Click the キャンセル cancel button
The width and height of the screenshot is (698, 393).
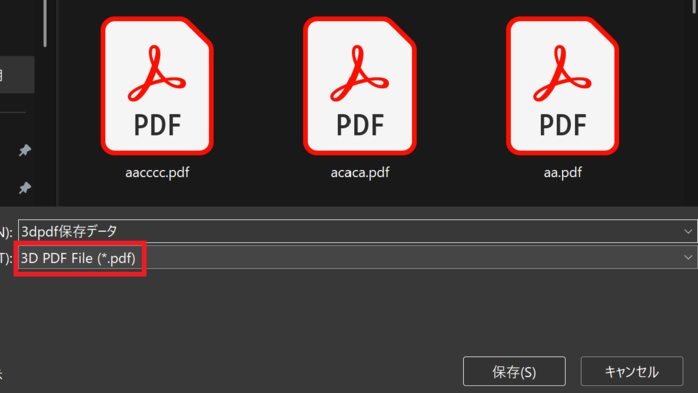pyautogui.click(x=632, y=371)
